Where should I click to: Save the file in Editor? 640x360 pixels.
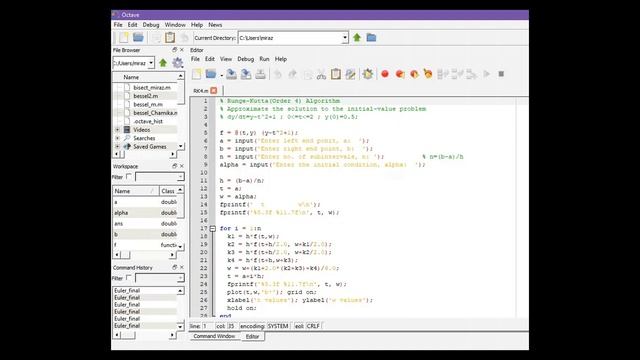point(231,74)
